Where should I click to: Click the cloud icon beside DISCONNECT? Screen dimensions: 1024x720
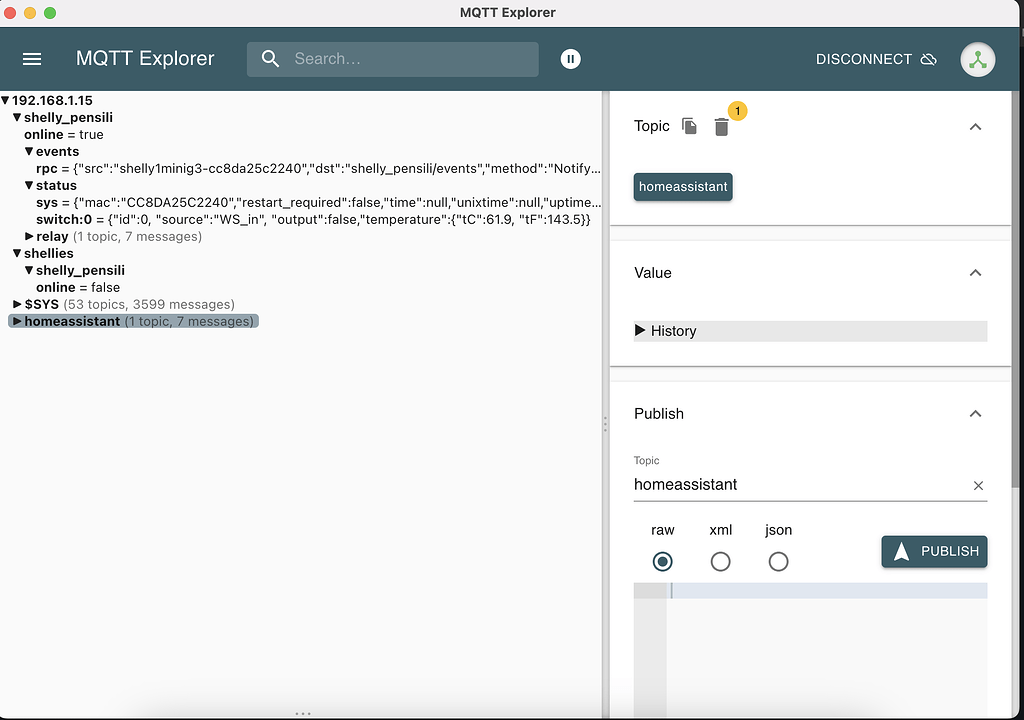(928, 59)
